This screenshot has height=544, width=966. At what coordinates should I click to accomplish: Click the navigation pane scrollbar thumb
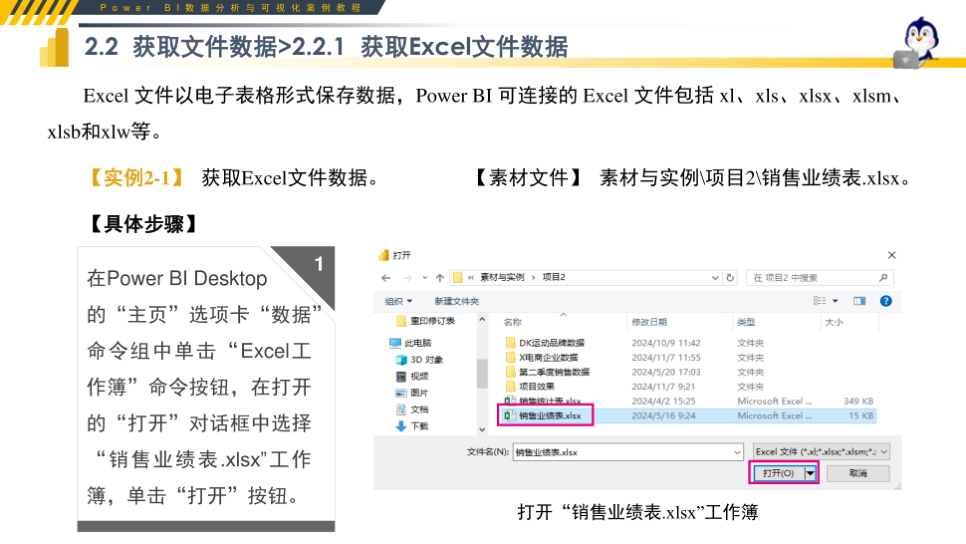482,373
